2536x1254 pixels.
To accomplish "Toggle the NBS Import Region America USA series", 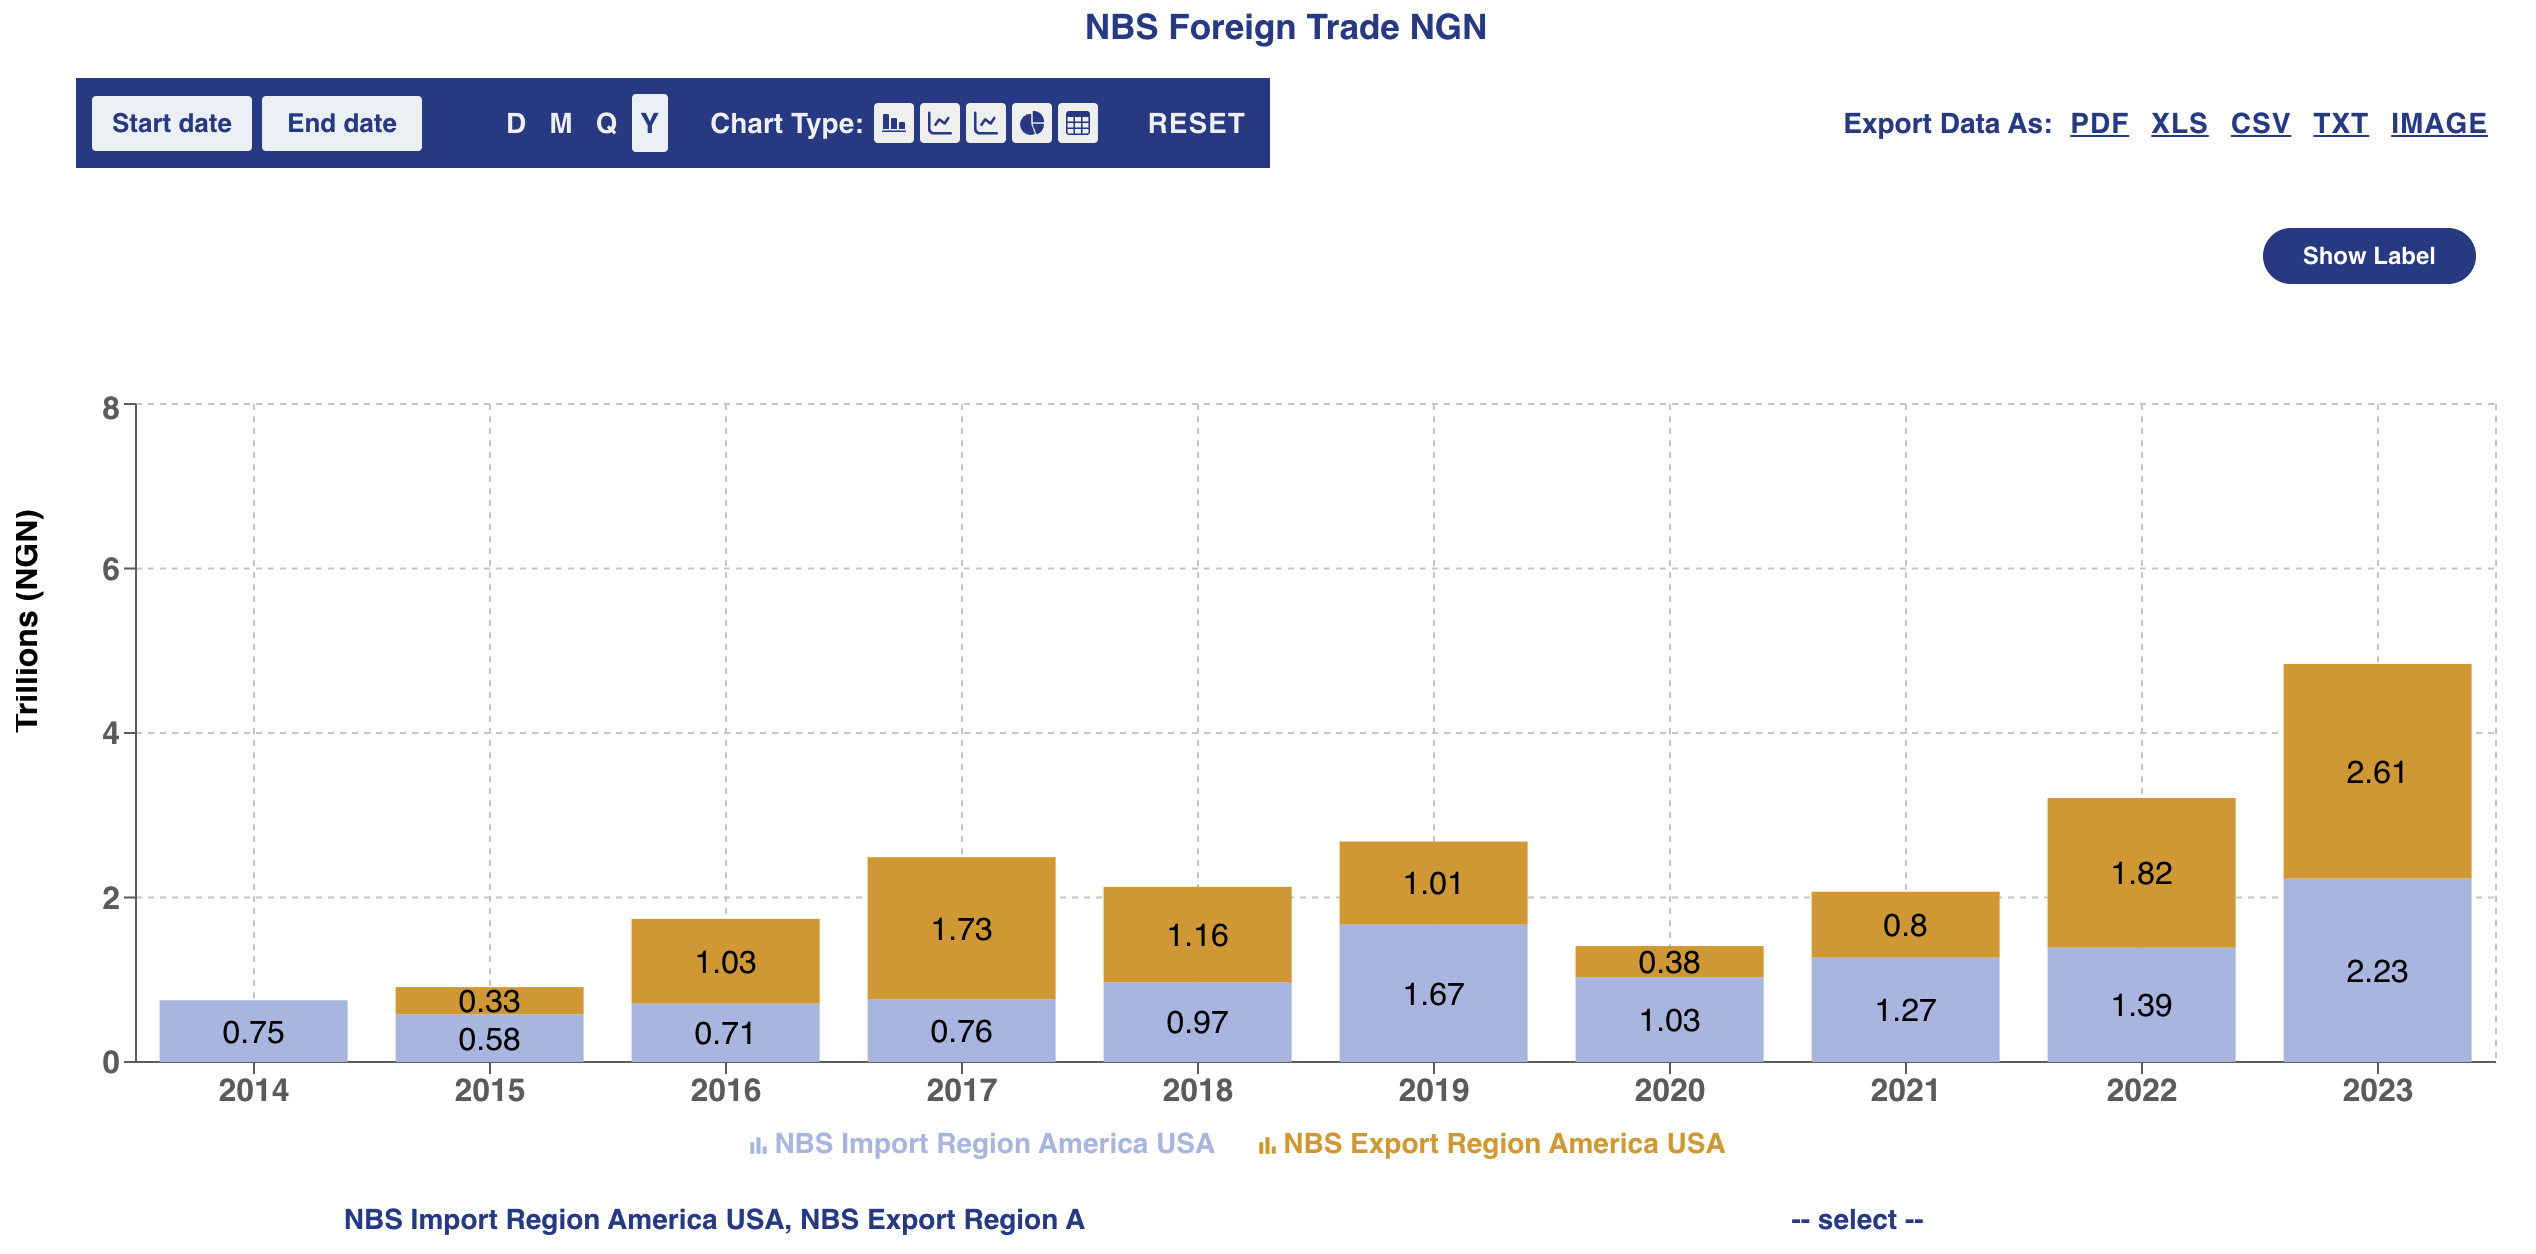I will coord(993,1144).
